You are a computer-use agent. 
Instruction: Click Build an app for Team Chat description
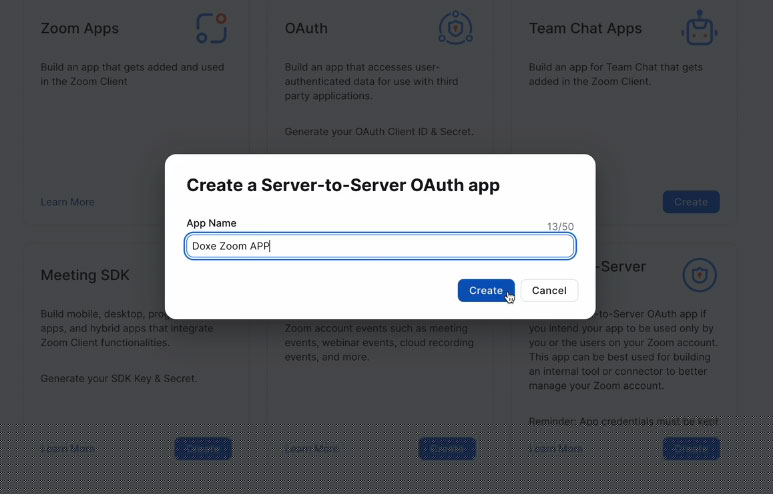tap(616, 74)
